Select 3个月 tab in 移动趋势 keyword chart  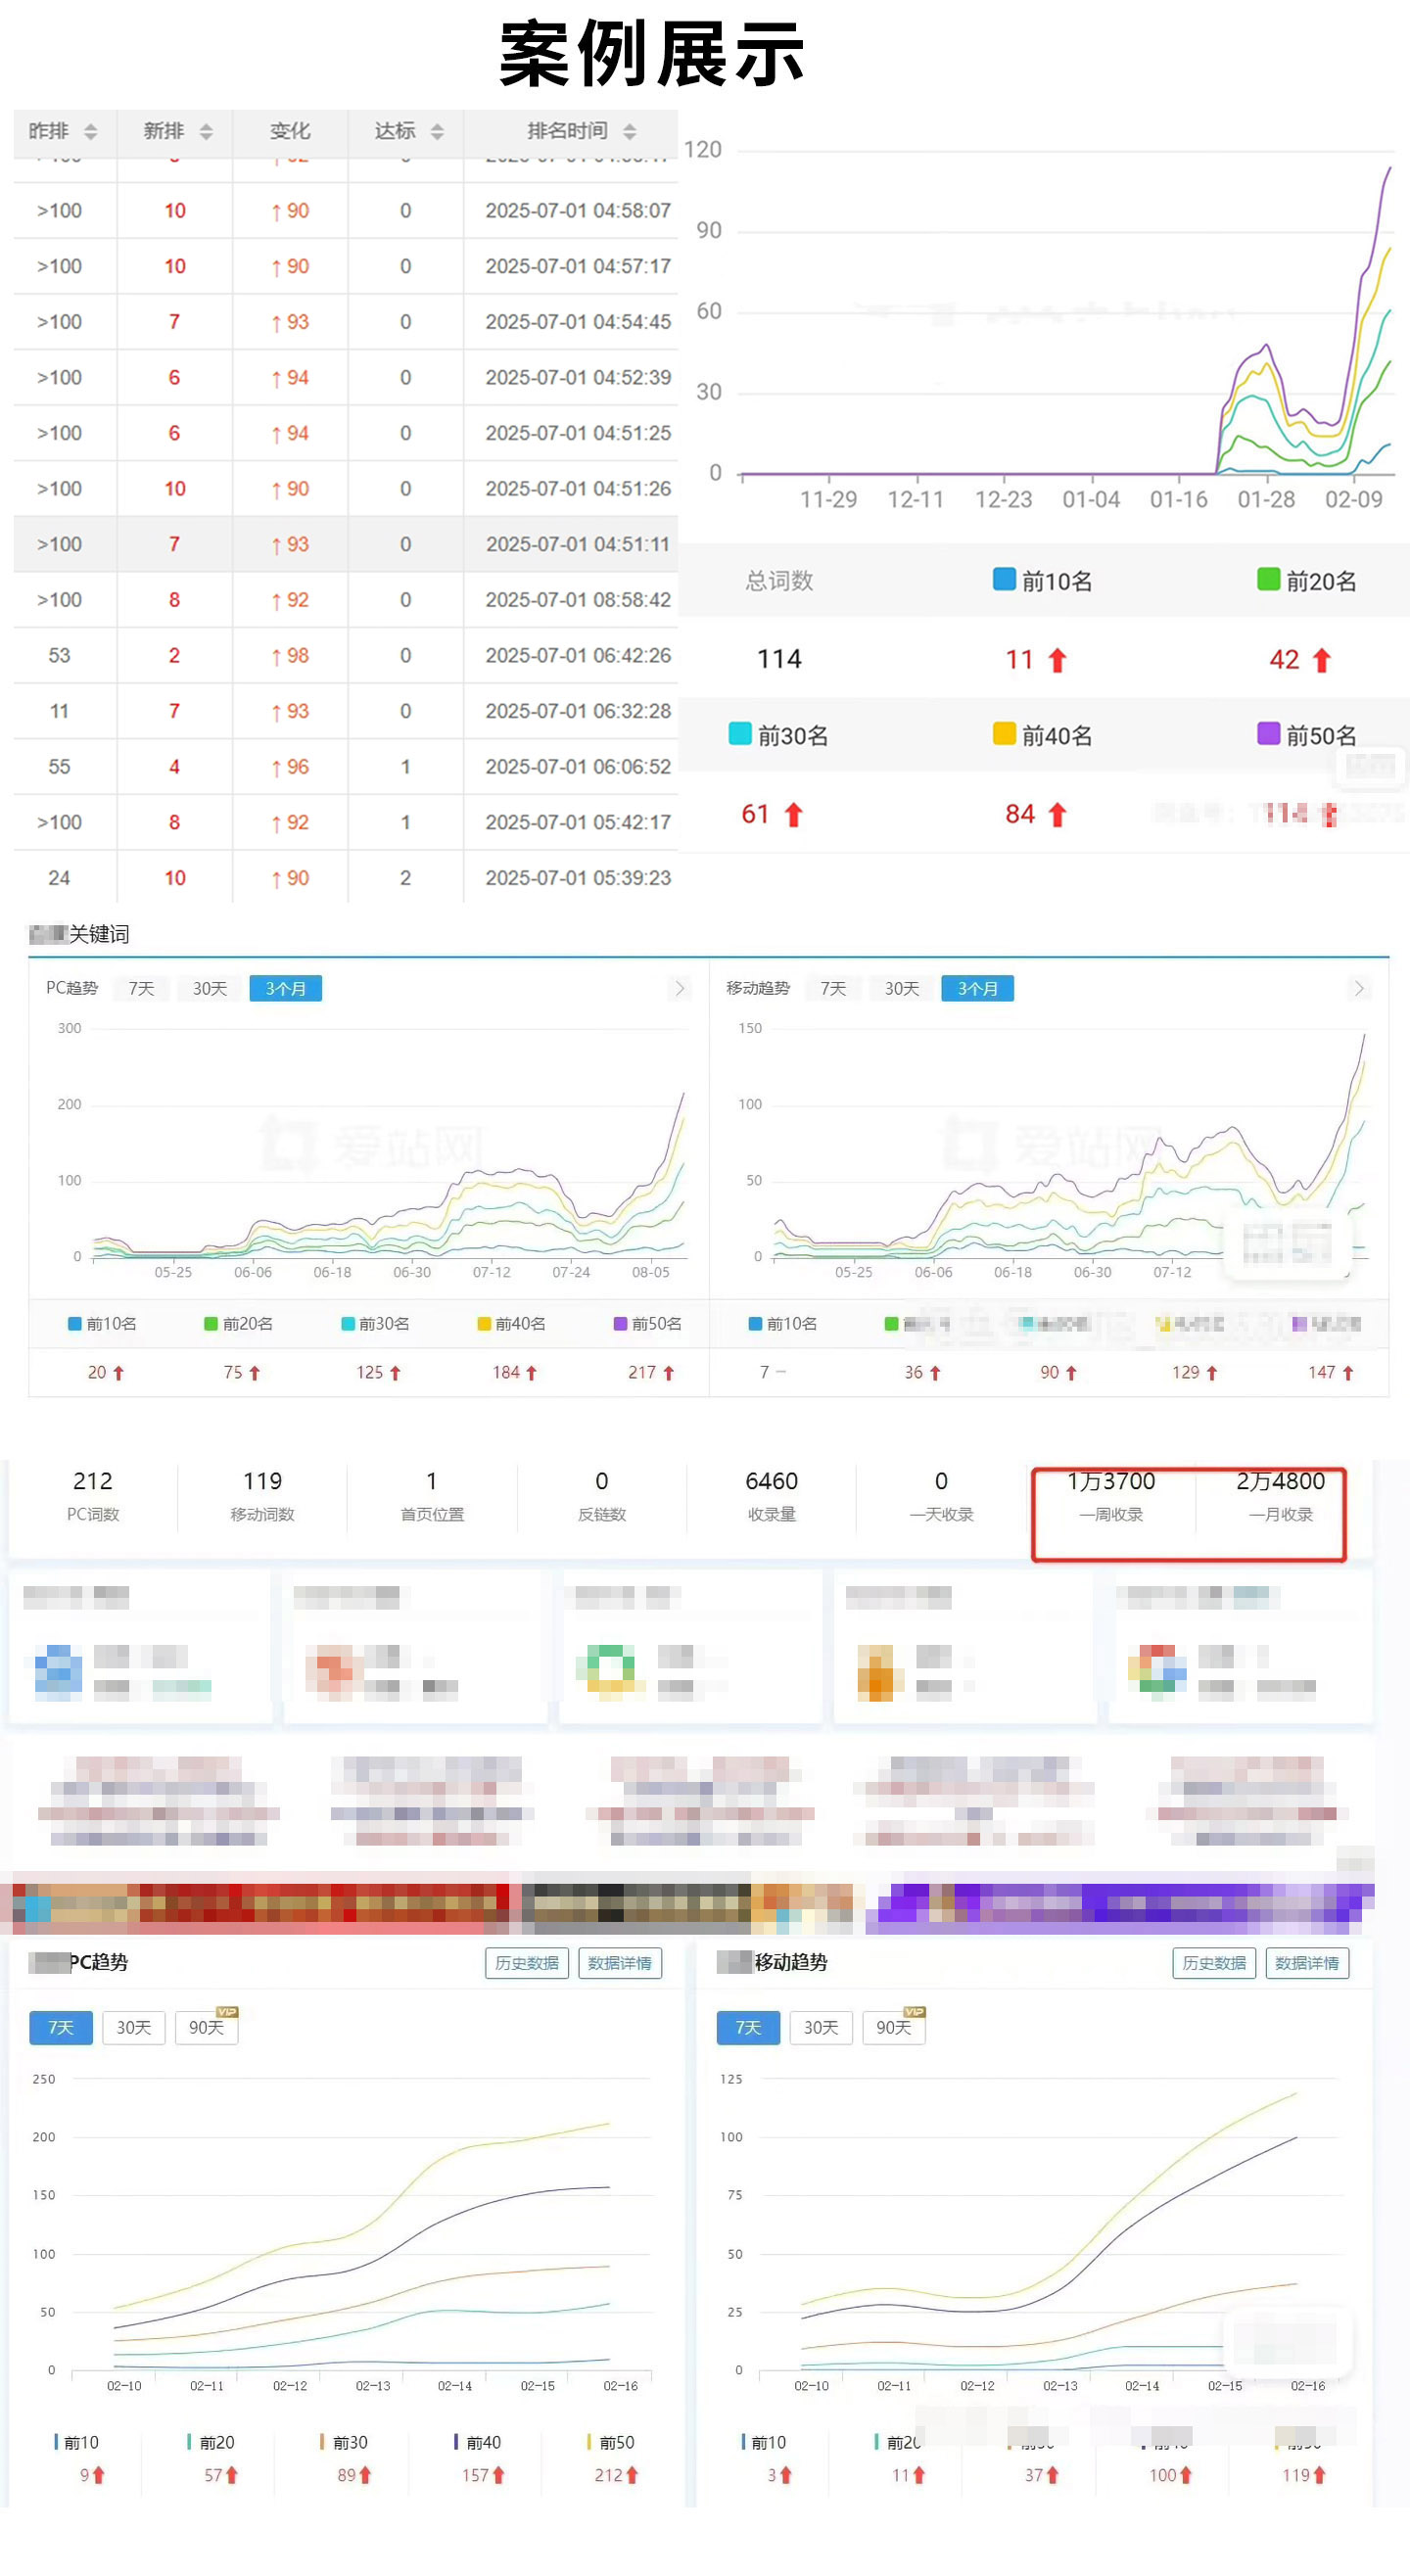coord(977,988)
